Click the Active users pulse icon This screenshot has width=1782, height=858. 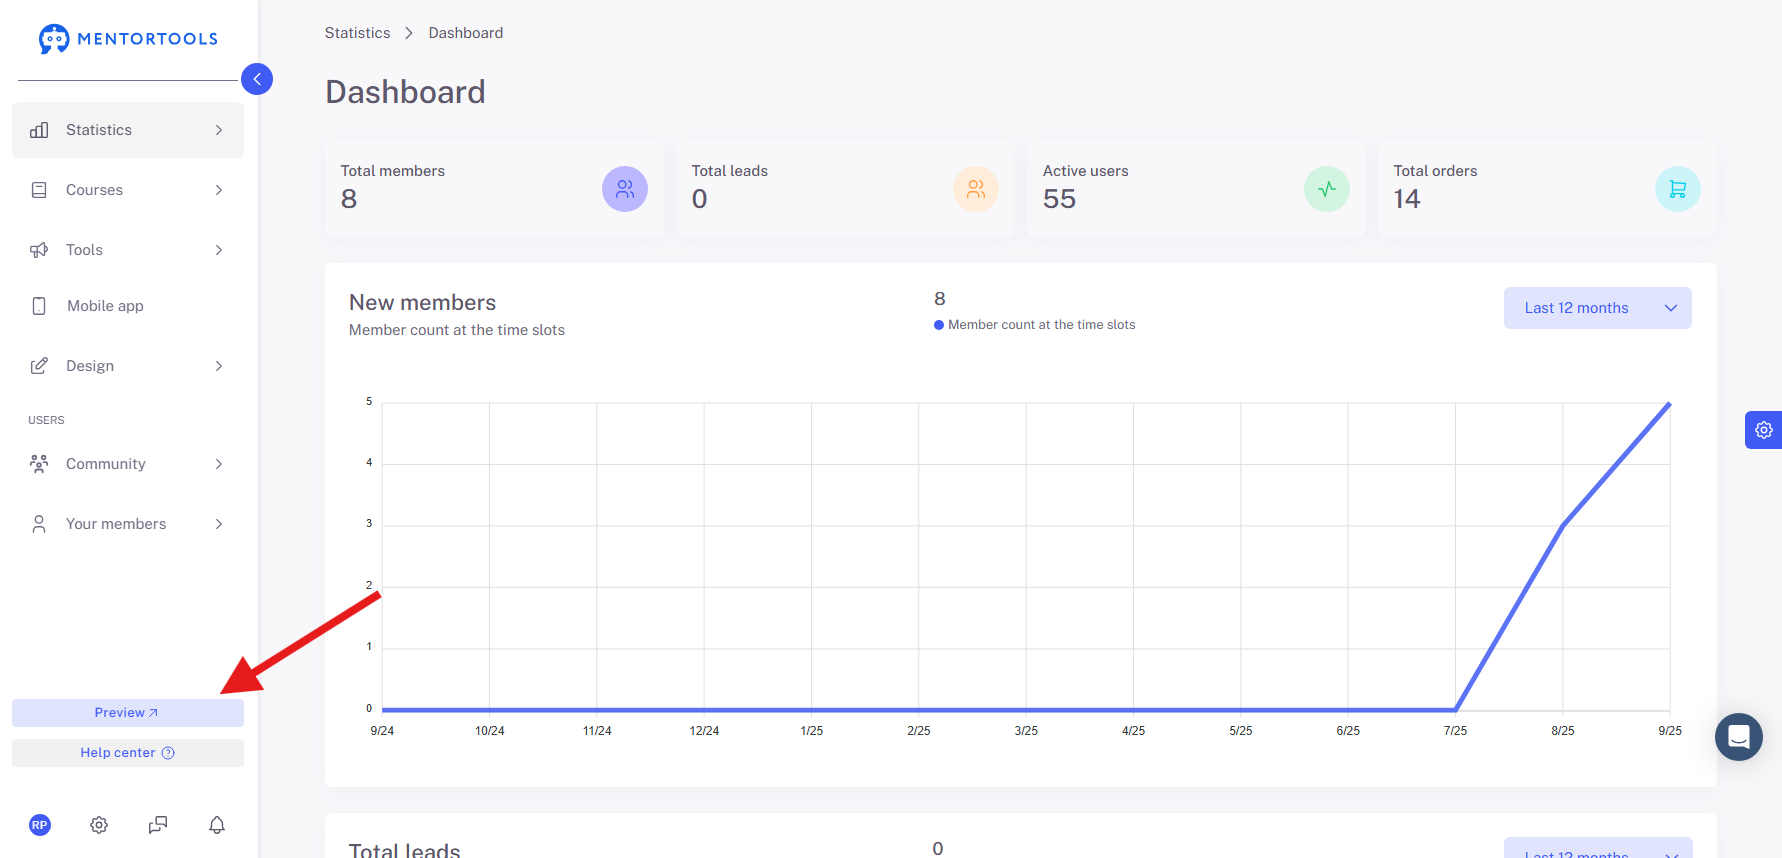click(1327, 189)
